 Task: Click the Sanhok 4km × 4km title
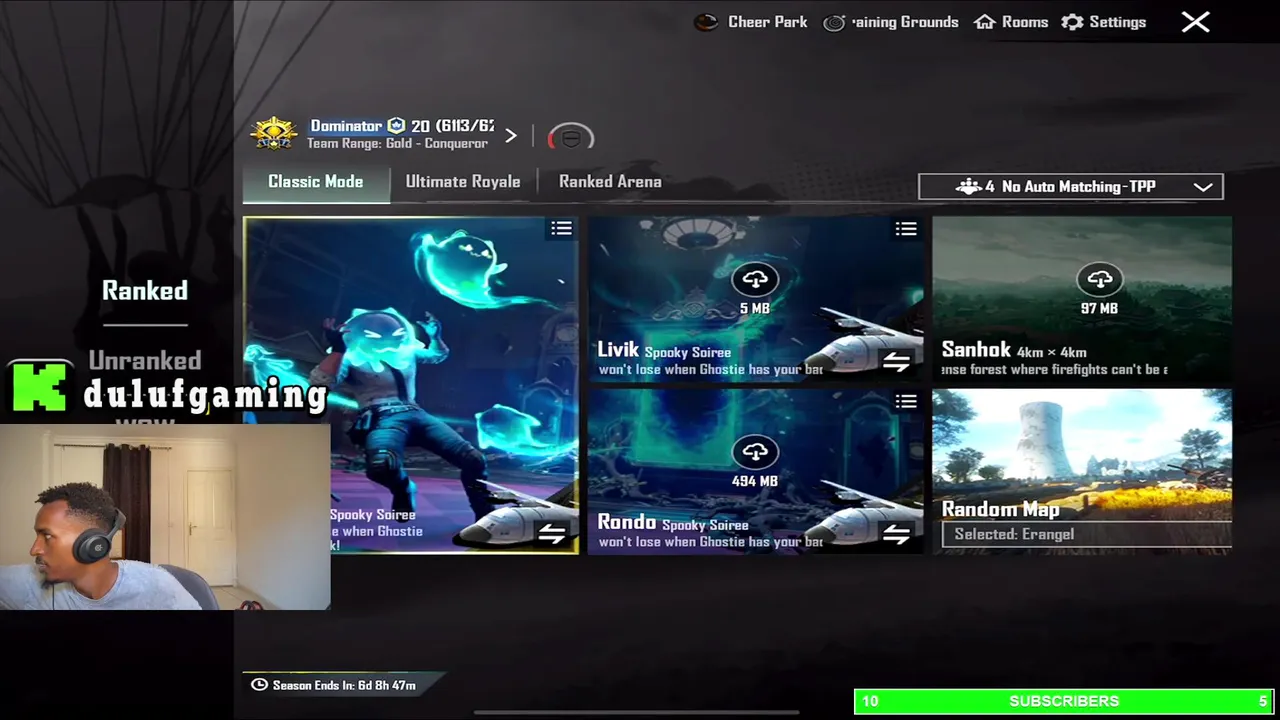pyautogui.click(x=1014, y=350)
